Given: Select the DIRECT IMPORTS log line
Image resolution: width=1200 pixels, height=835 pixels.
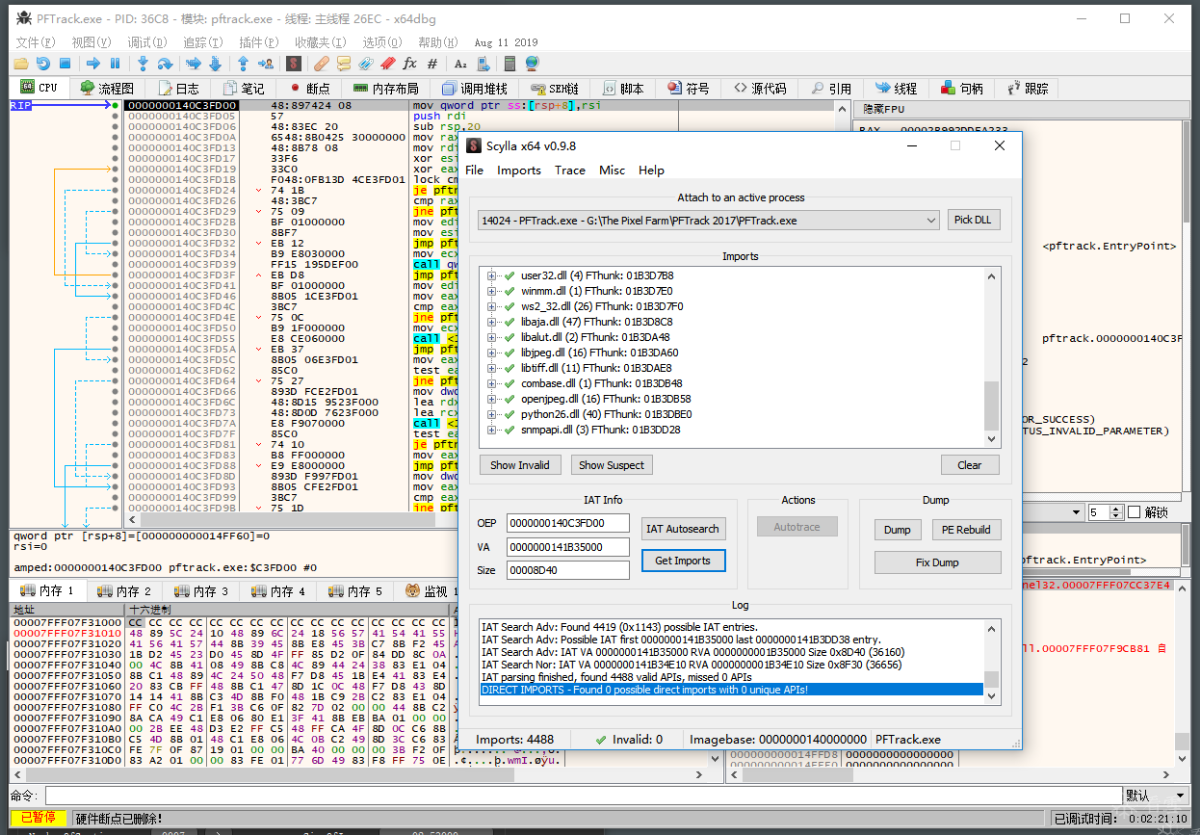Looking at the screenshot, I should [x=731, y=690].
